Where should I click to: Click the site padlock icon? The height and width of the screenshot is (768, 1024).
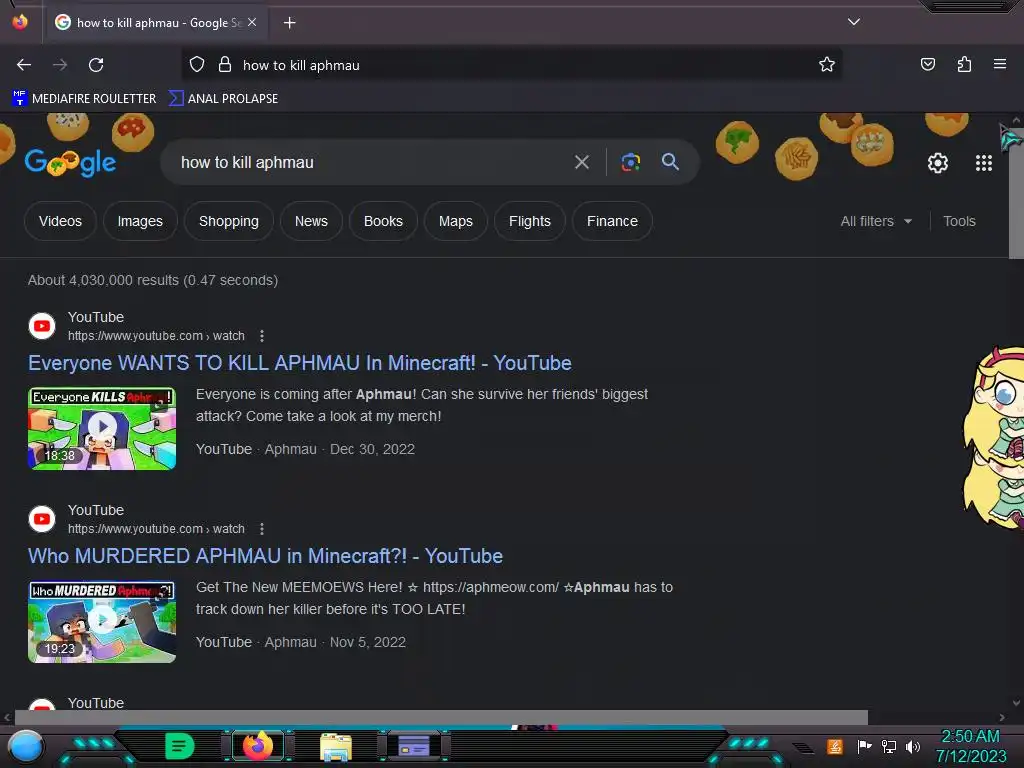coord(225,65)
